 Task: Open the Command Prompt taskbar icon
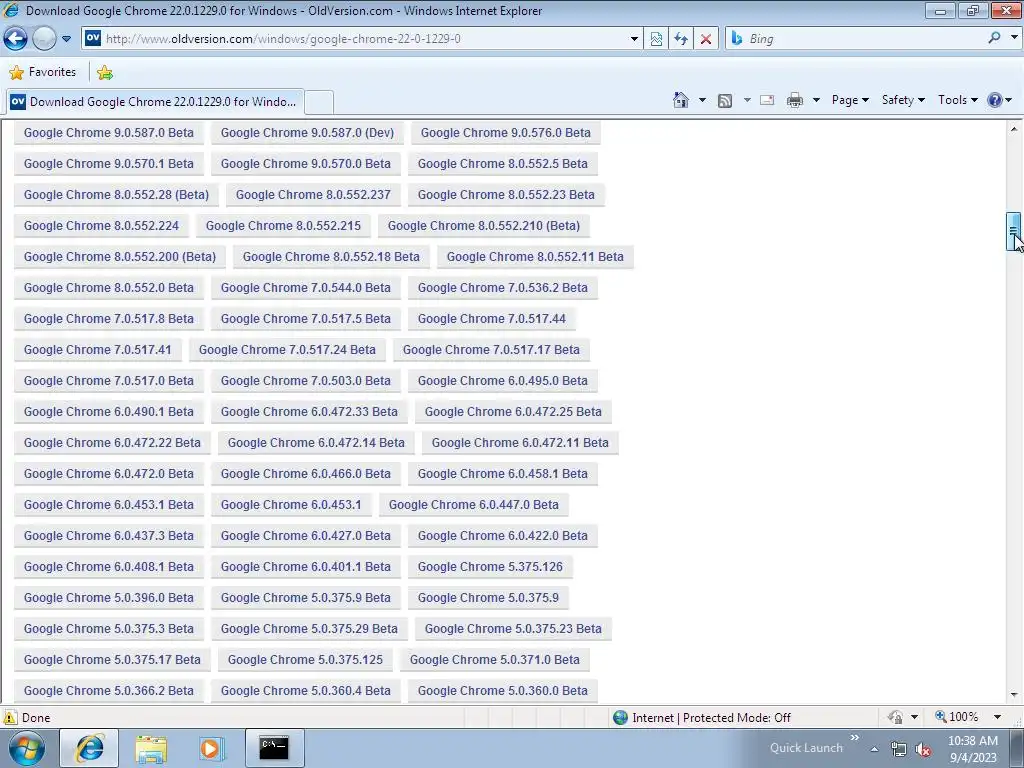274,748
